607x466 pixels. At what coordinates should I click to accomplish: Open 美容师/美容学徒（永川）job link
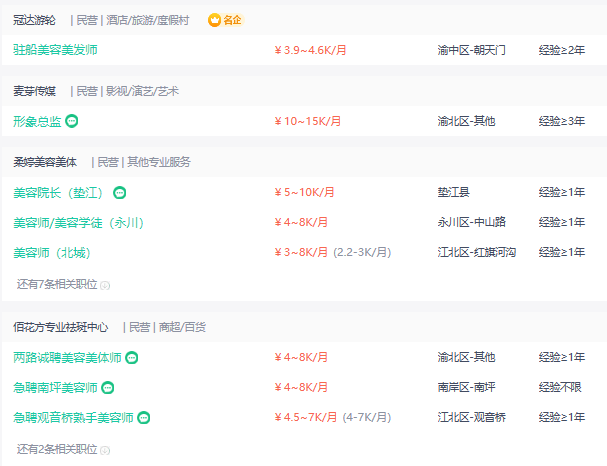pos(79,223)
